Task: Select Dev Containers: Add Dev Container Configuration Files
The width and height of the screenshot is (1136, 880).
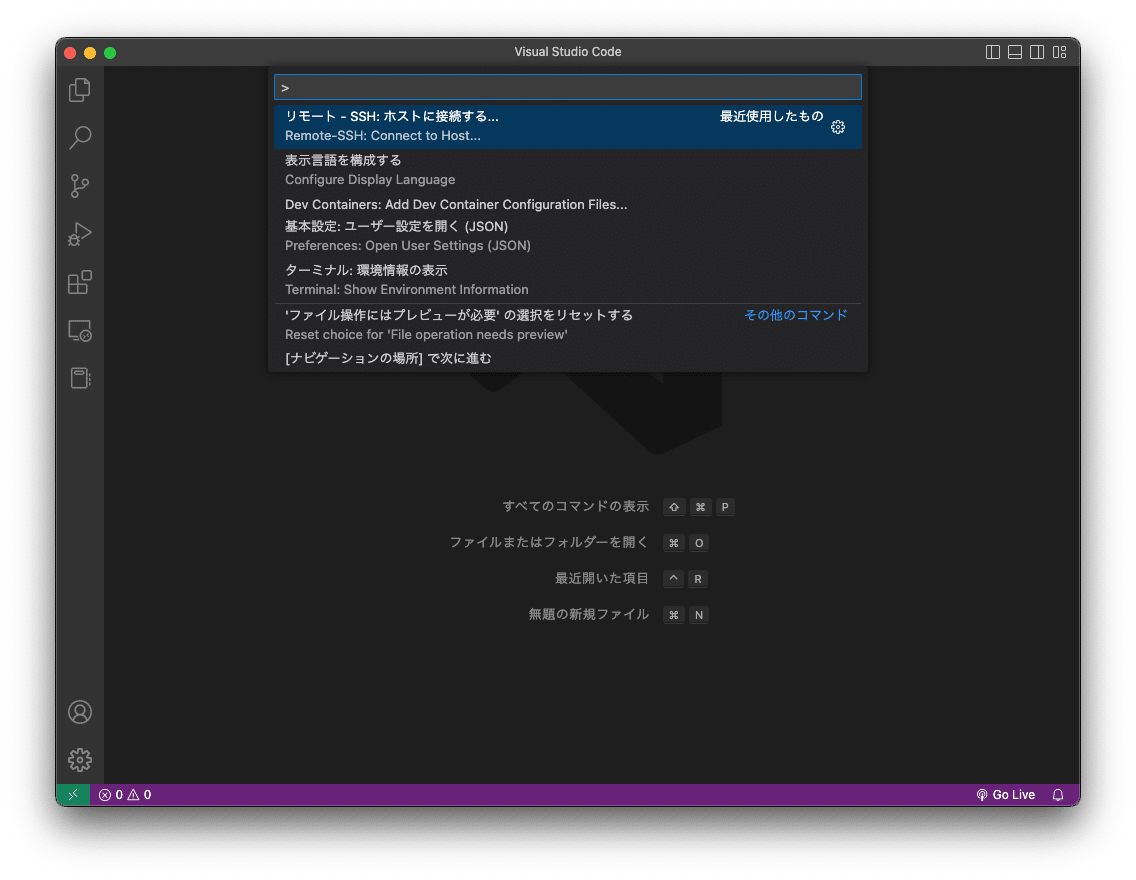Action: (568, 204)
